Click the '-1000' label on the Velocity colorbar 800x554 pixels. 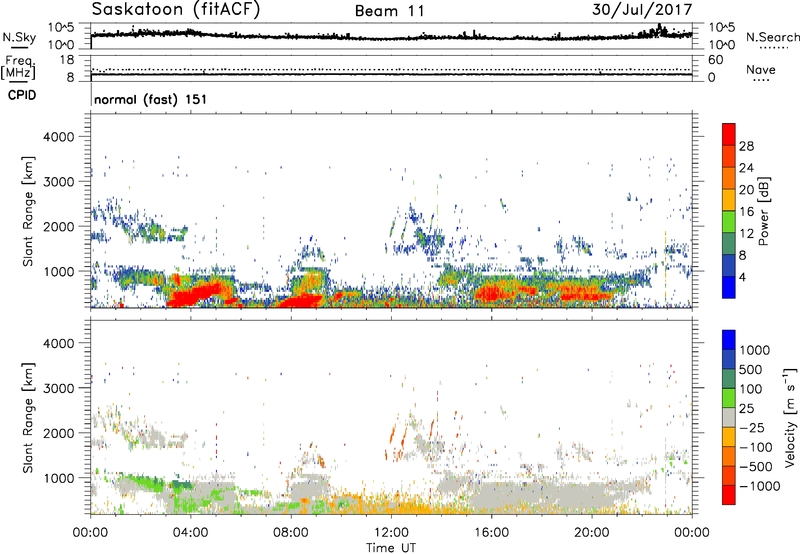[760, 486]
